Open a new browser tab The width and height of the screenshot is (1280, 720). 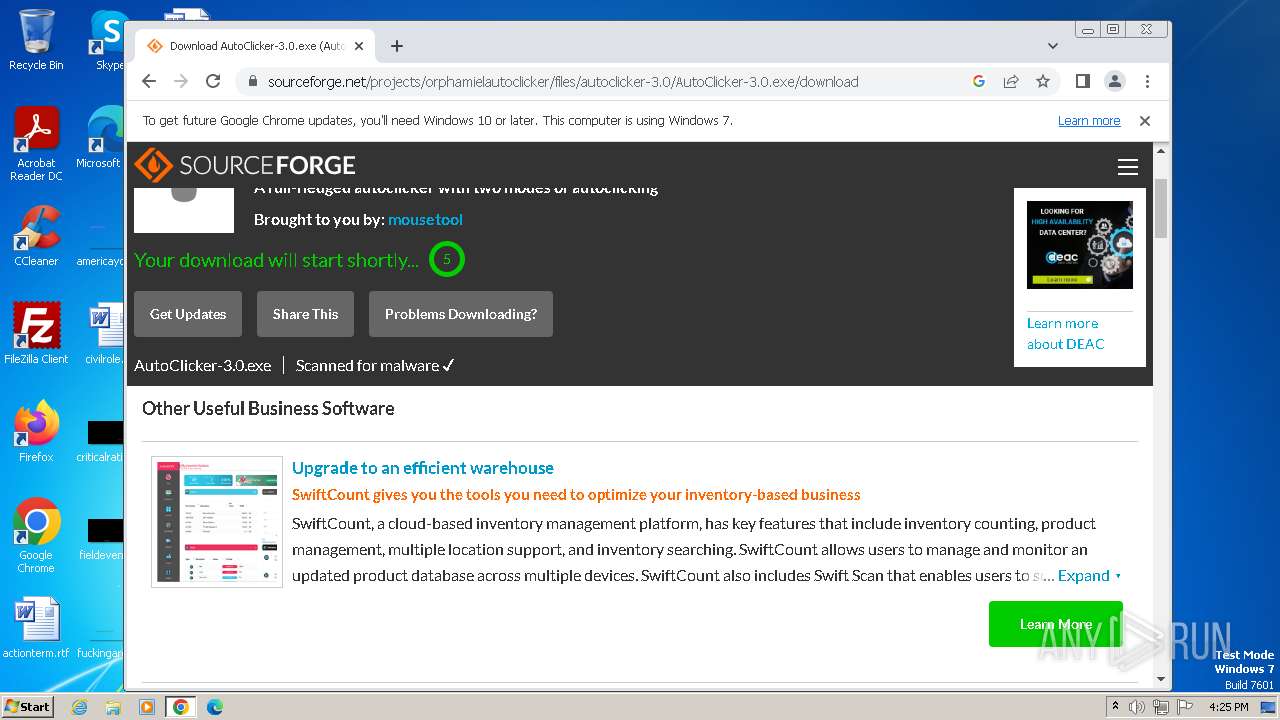click(x=397, y=46)
